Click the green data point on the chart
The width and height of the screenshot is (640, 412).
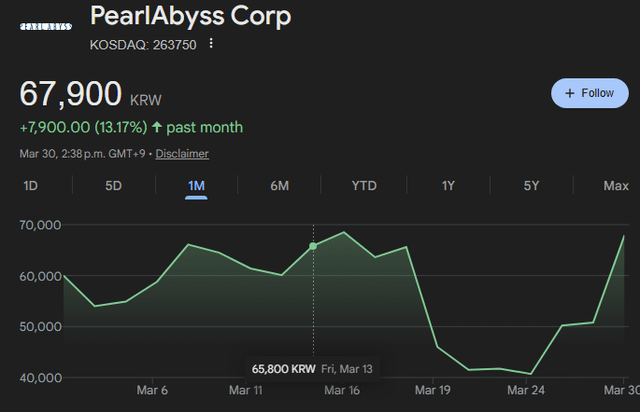[313, 246]
